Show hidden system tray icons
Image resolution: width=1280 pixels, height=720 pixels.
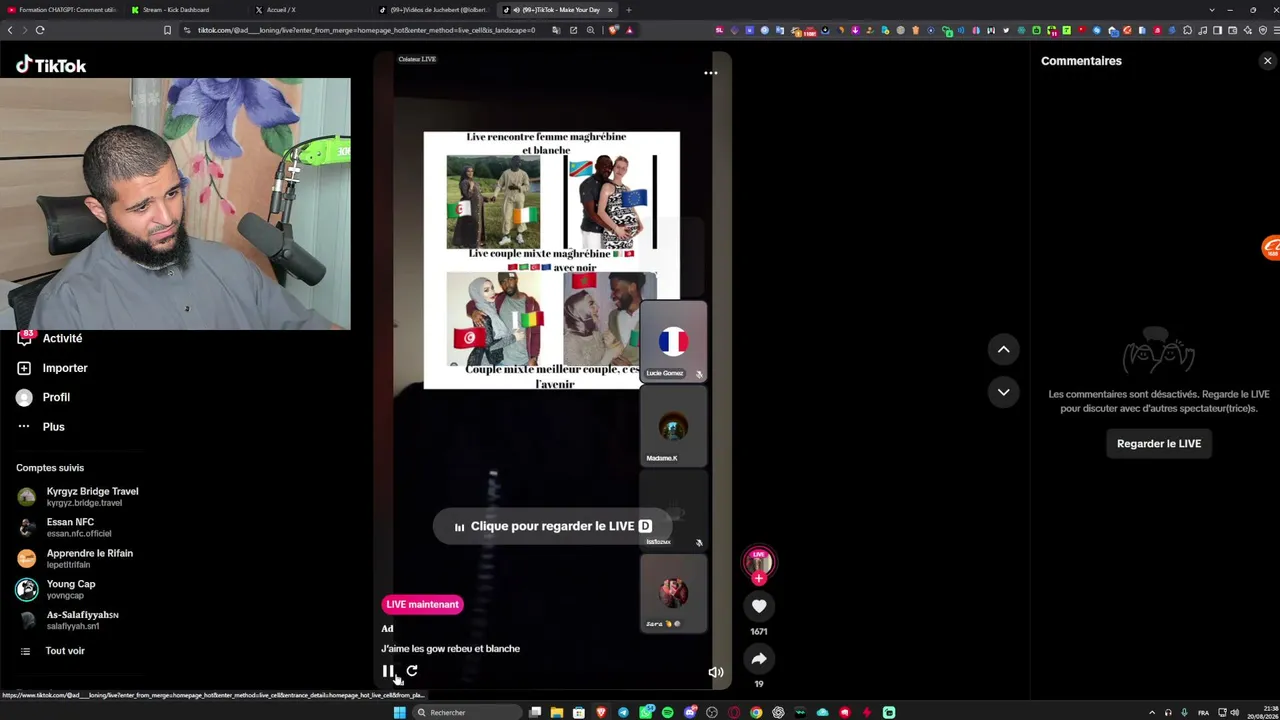point(1152,712)
